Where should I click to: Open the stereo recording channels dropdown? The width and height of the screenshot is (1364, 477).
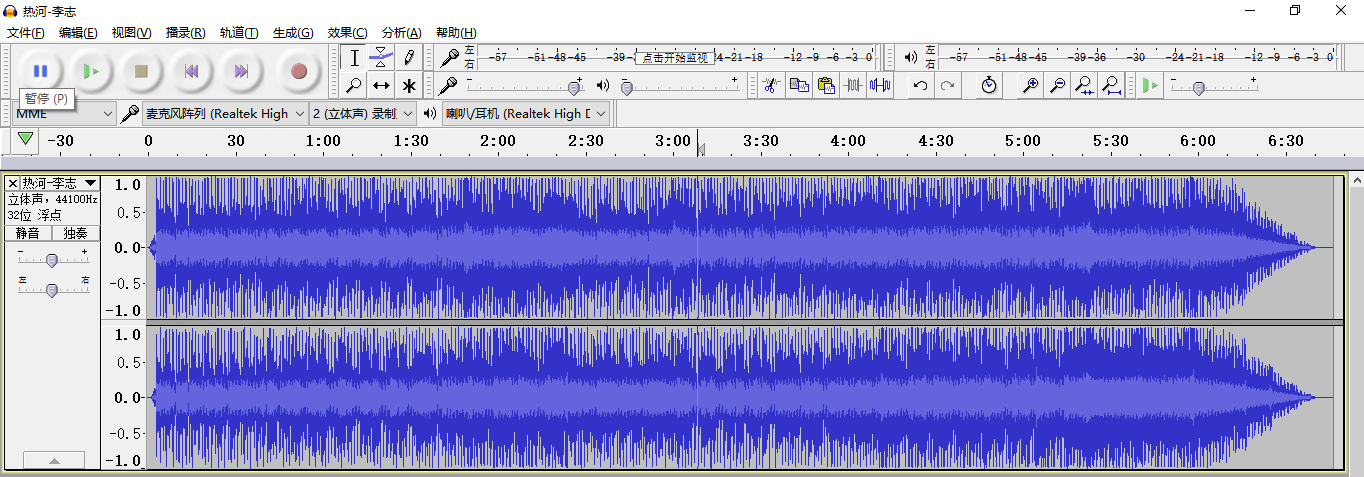click(362, 114)
